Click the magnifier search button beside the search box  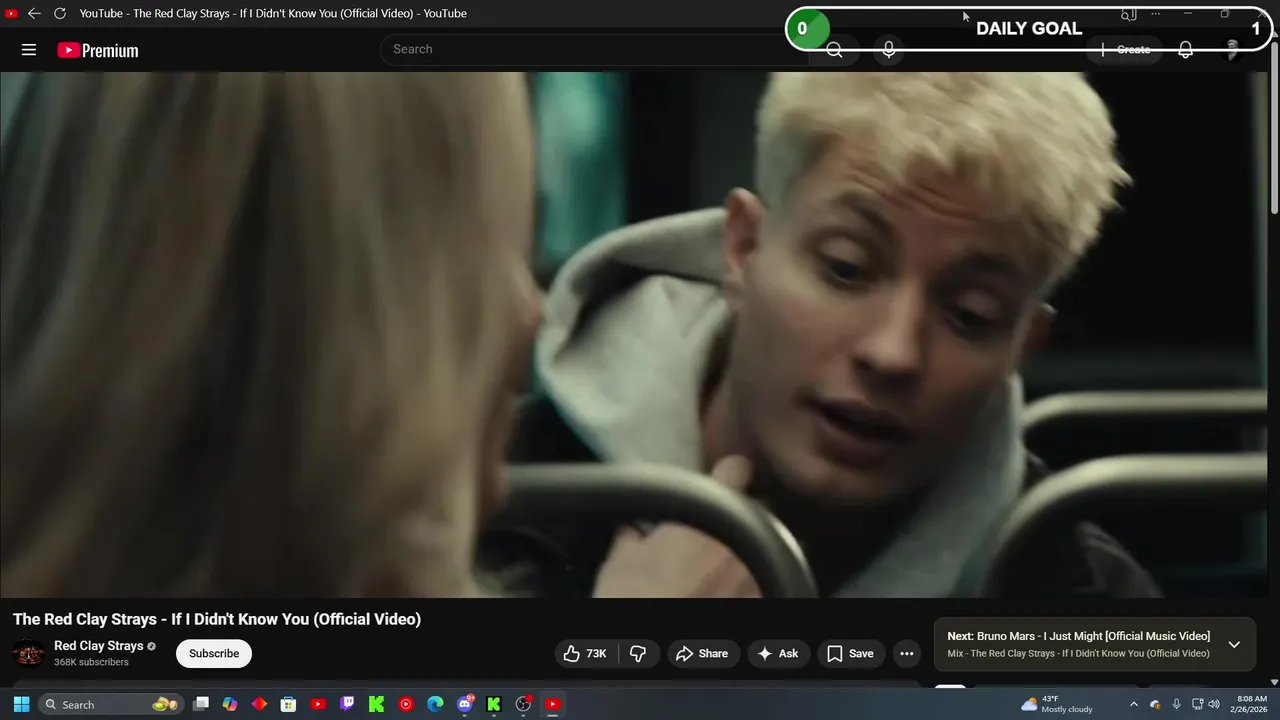[x=834, y=50]
